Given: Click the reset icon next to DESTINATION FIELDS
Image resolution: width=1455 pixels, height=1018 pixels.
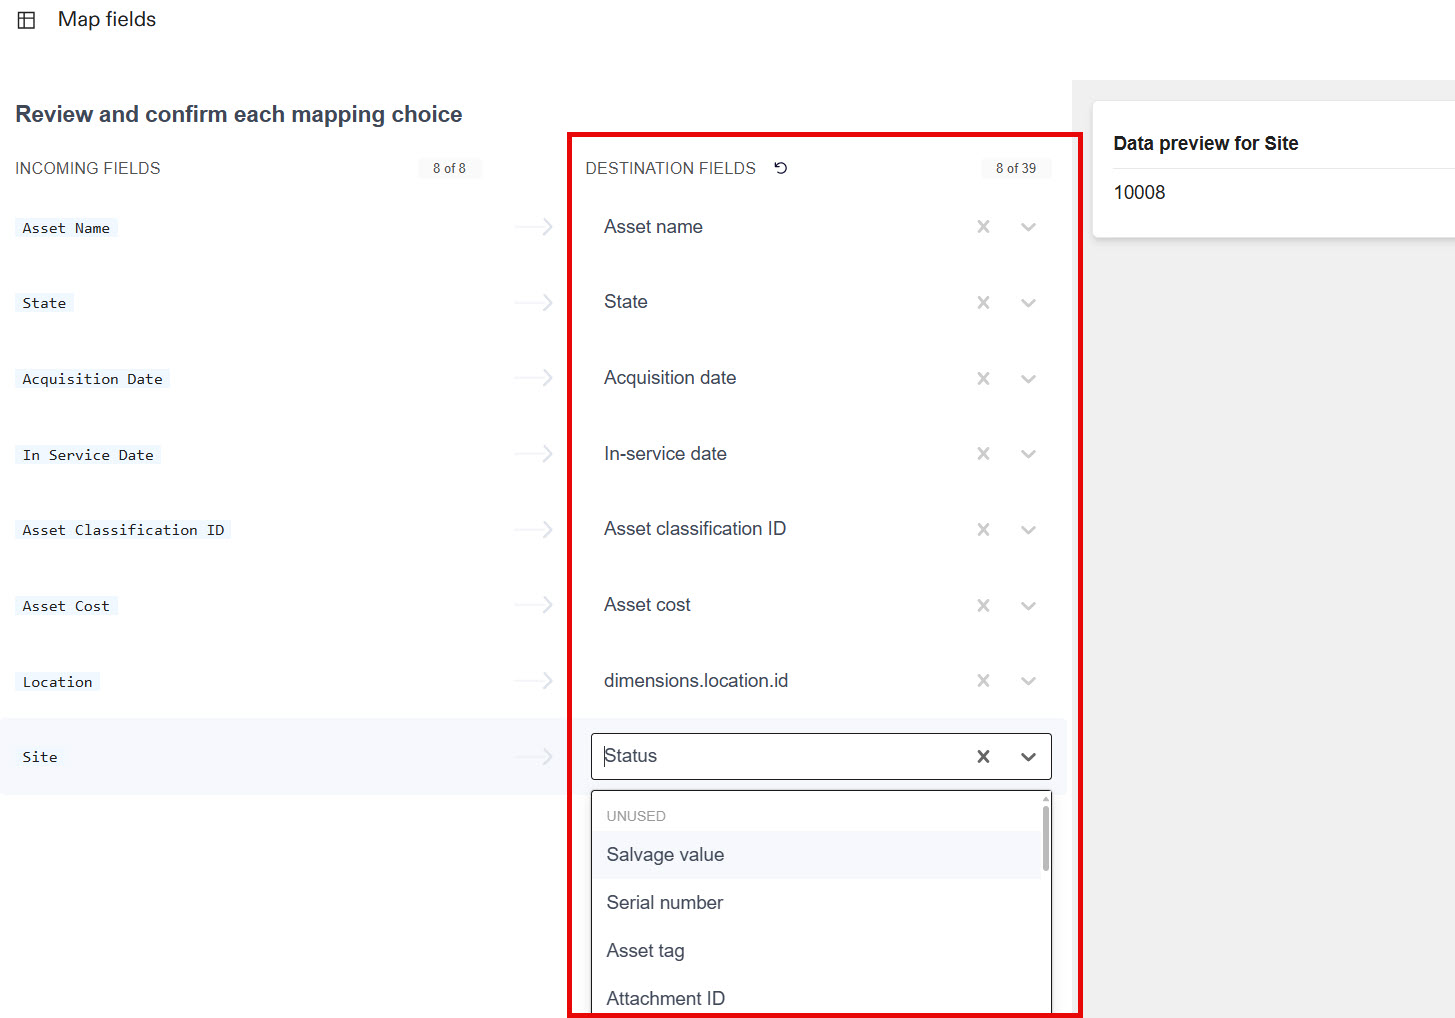Looking at the screenshot, I should [x=781, y=168].
